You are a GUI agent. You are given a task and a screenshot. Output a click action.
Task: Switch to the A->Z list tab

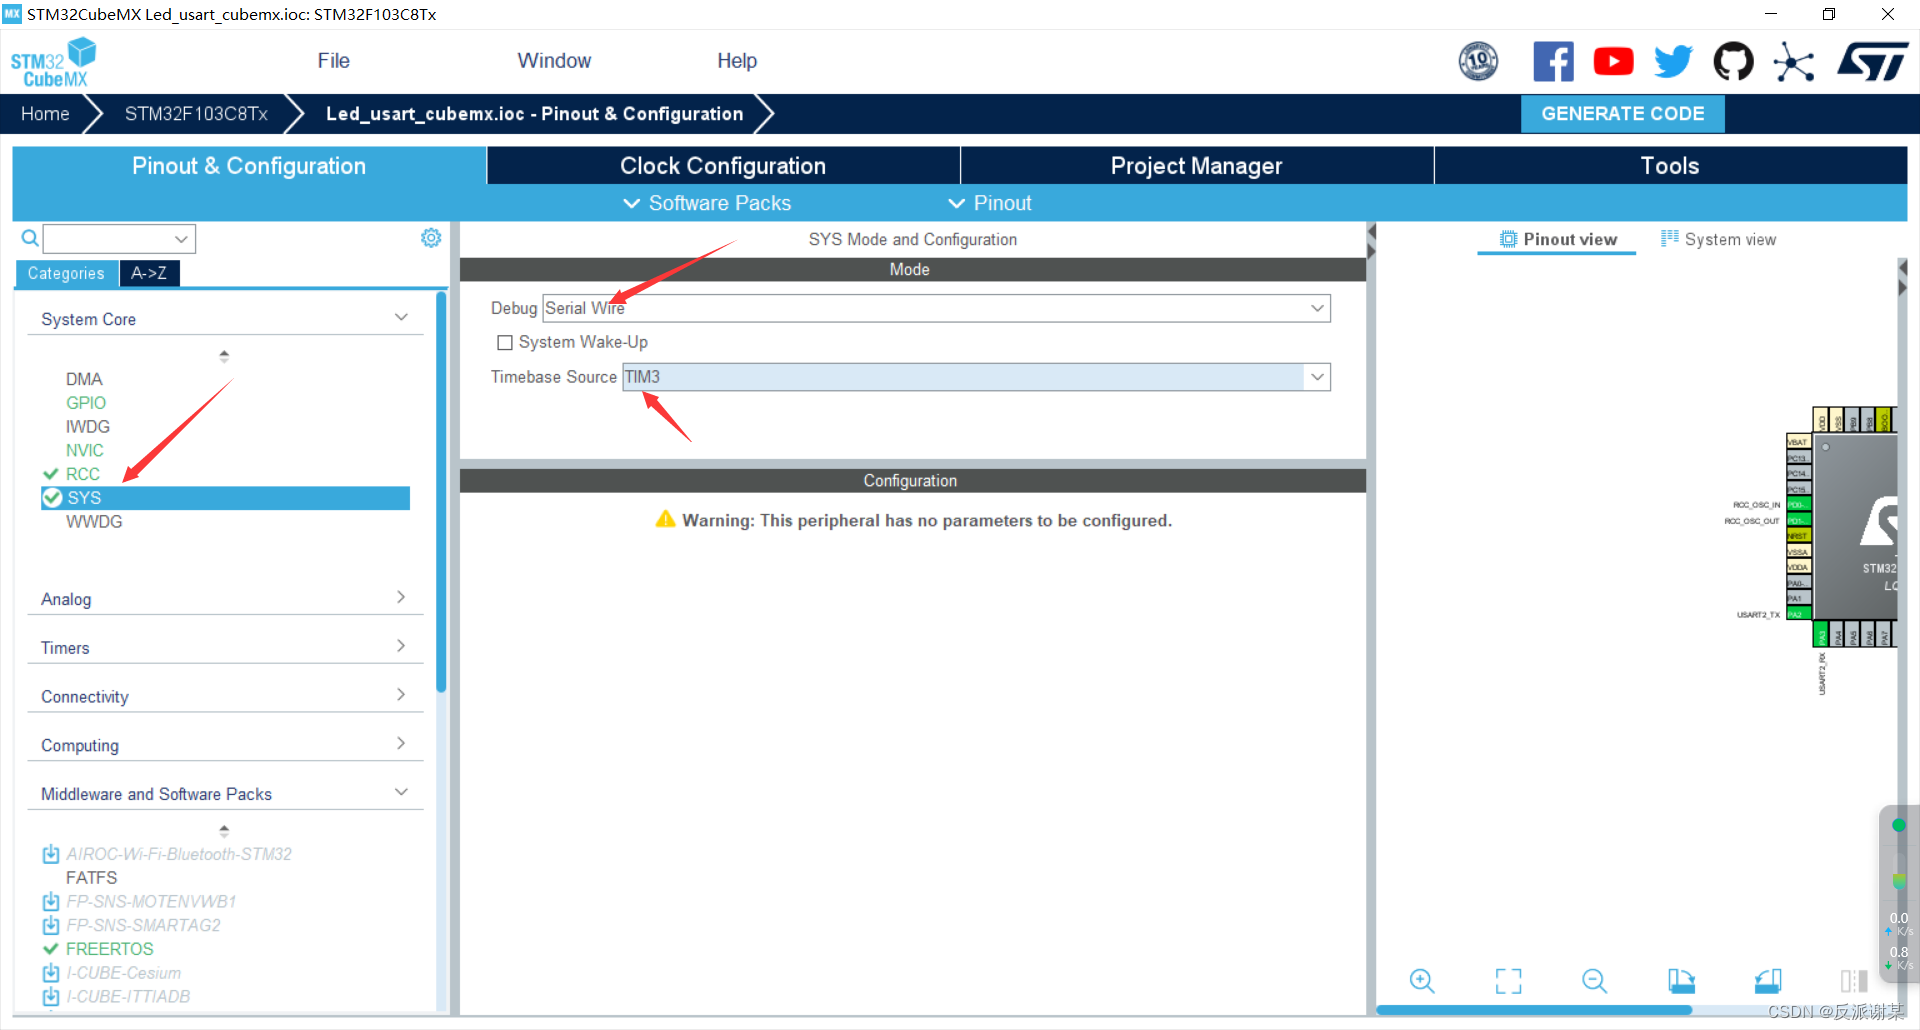coord(149,273)
